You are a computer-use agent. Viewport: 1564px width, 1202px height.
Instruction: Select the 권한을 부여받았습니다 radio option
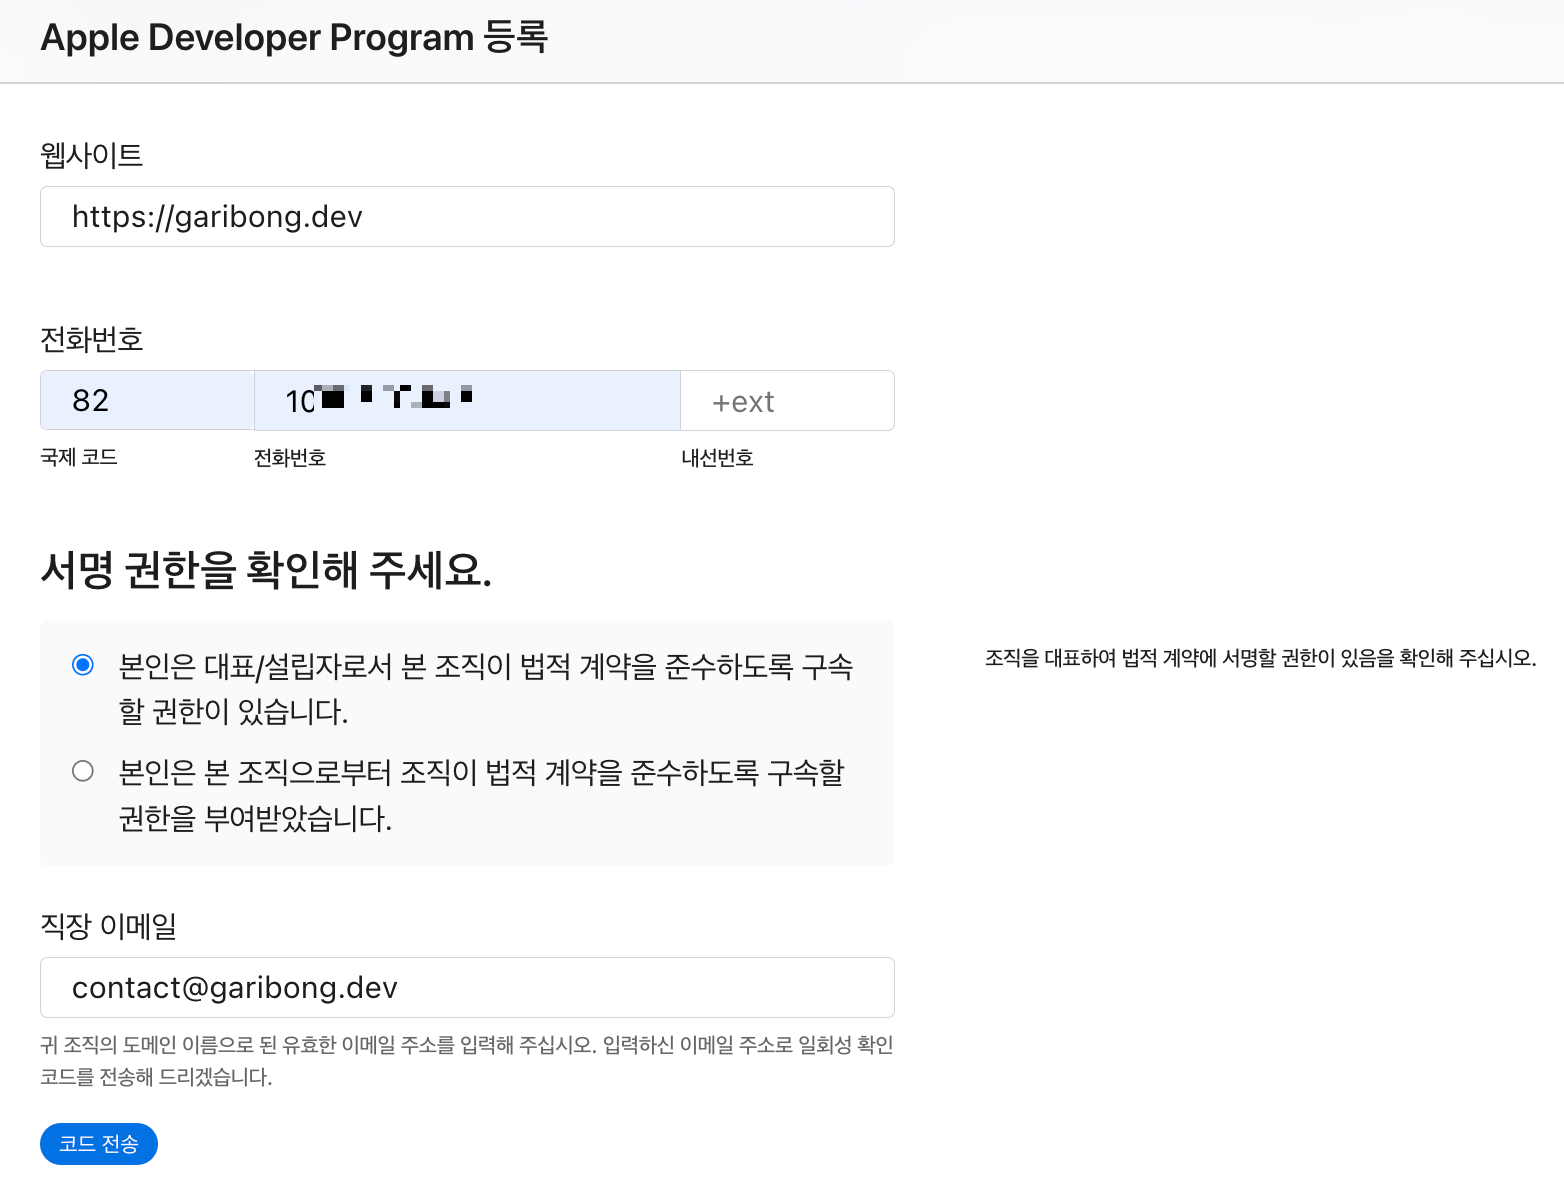point(83,771)
